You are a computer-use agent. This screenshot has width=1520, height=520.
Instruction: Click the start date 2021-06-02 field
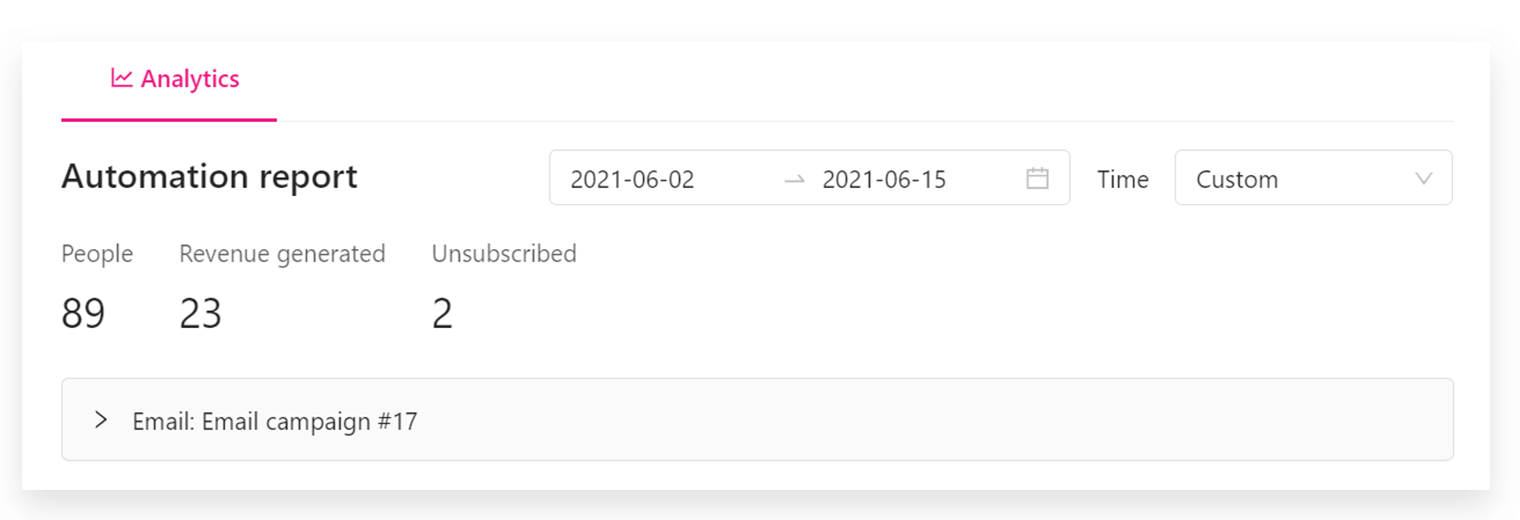pyautogui.click(x=632, y=180)
